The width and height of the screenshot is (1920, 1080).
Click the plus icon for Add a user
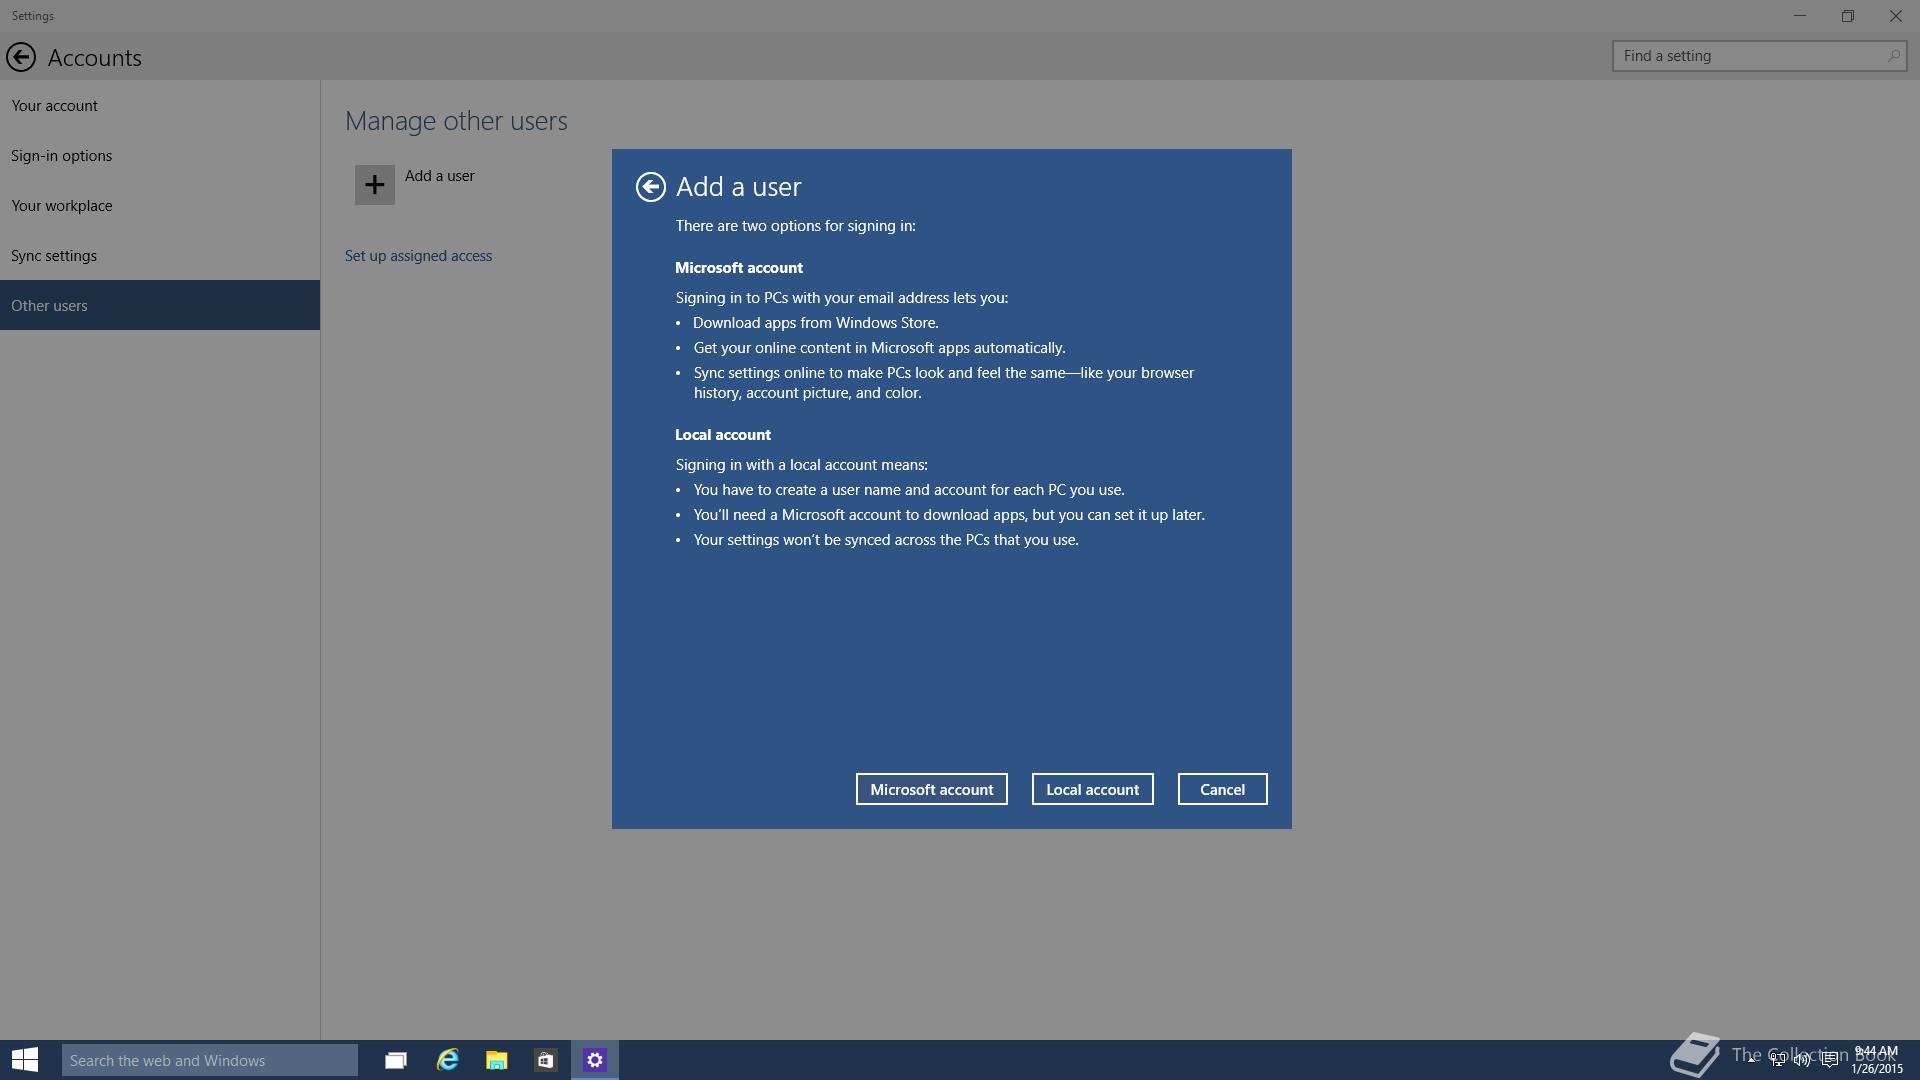(x=375, y=185)
